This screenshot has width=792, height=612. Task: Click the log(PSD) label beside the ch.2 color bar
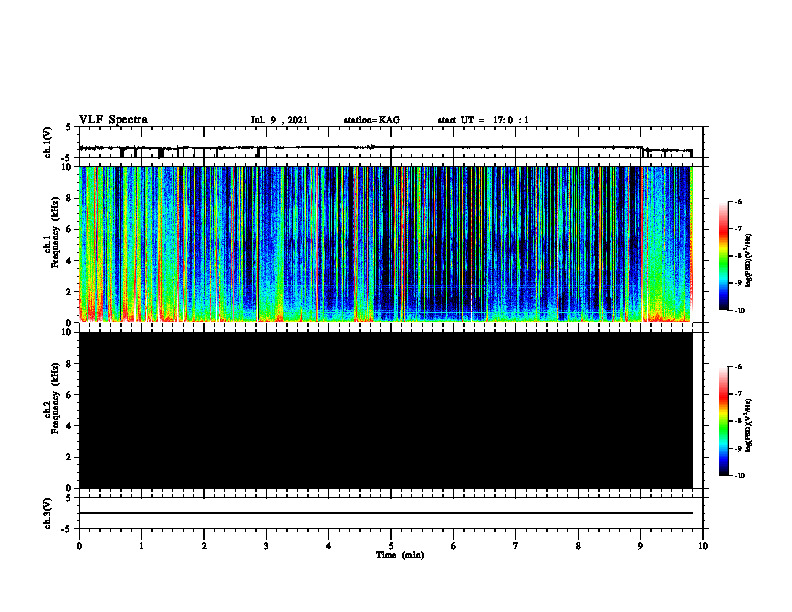pos(749,425)
